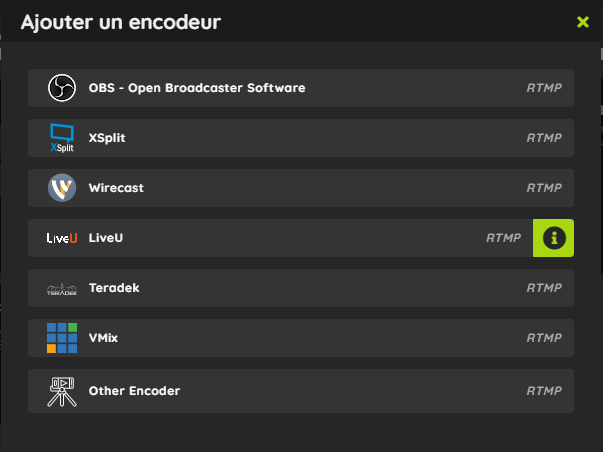Click the VMix colored grid icon
Screen dimensions: 603x452
(62, 338)
